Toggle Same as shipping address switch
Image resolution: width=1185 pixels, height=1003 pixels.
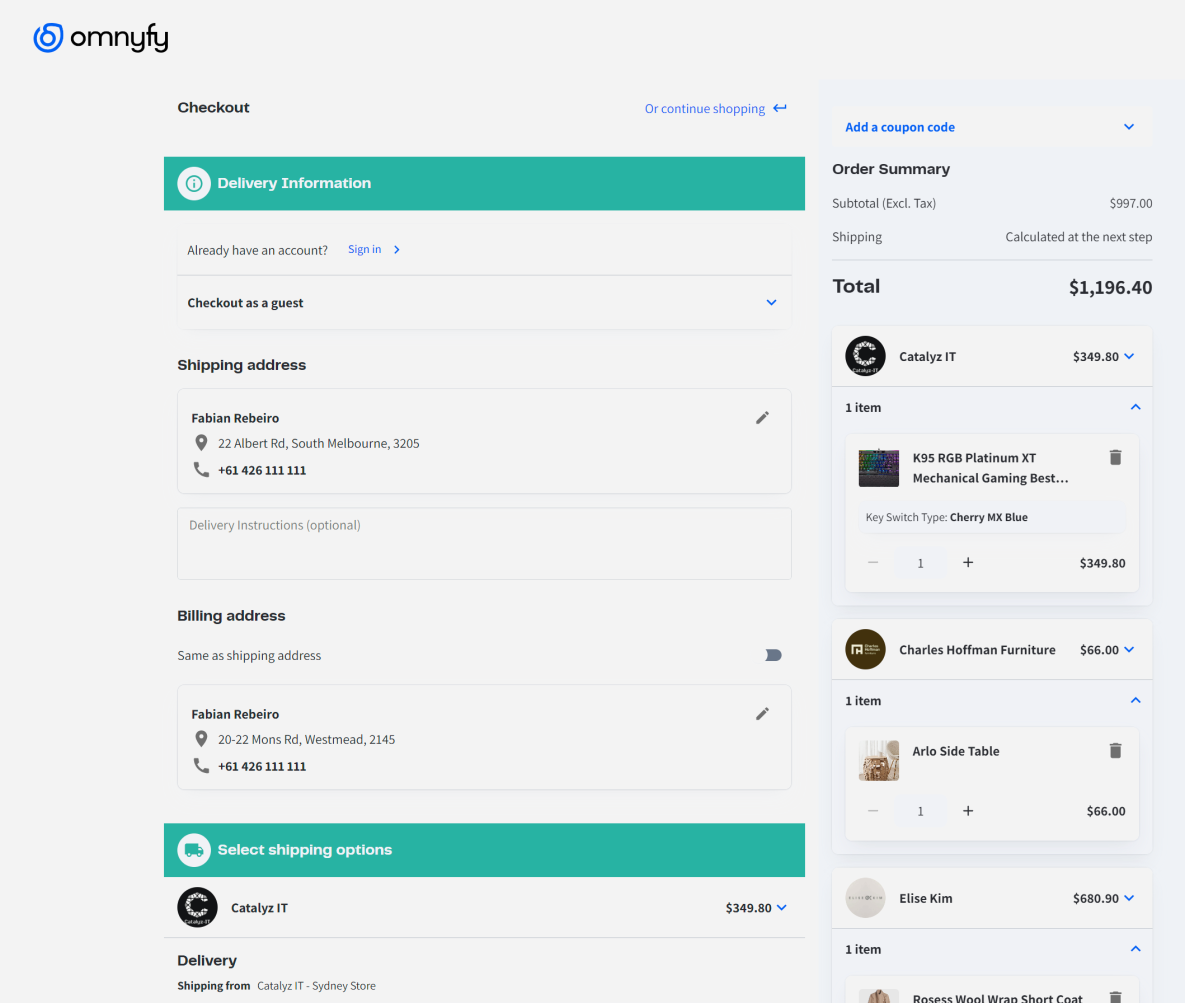773,655
